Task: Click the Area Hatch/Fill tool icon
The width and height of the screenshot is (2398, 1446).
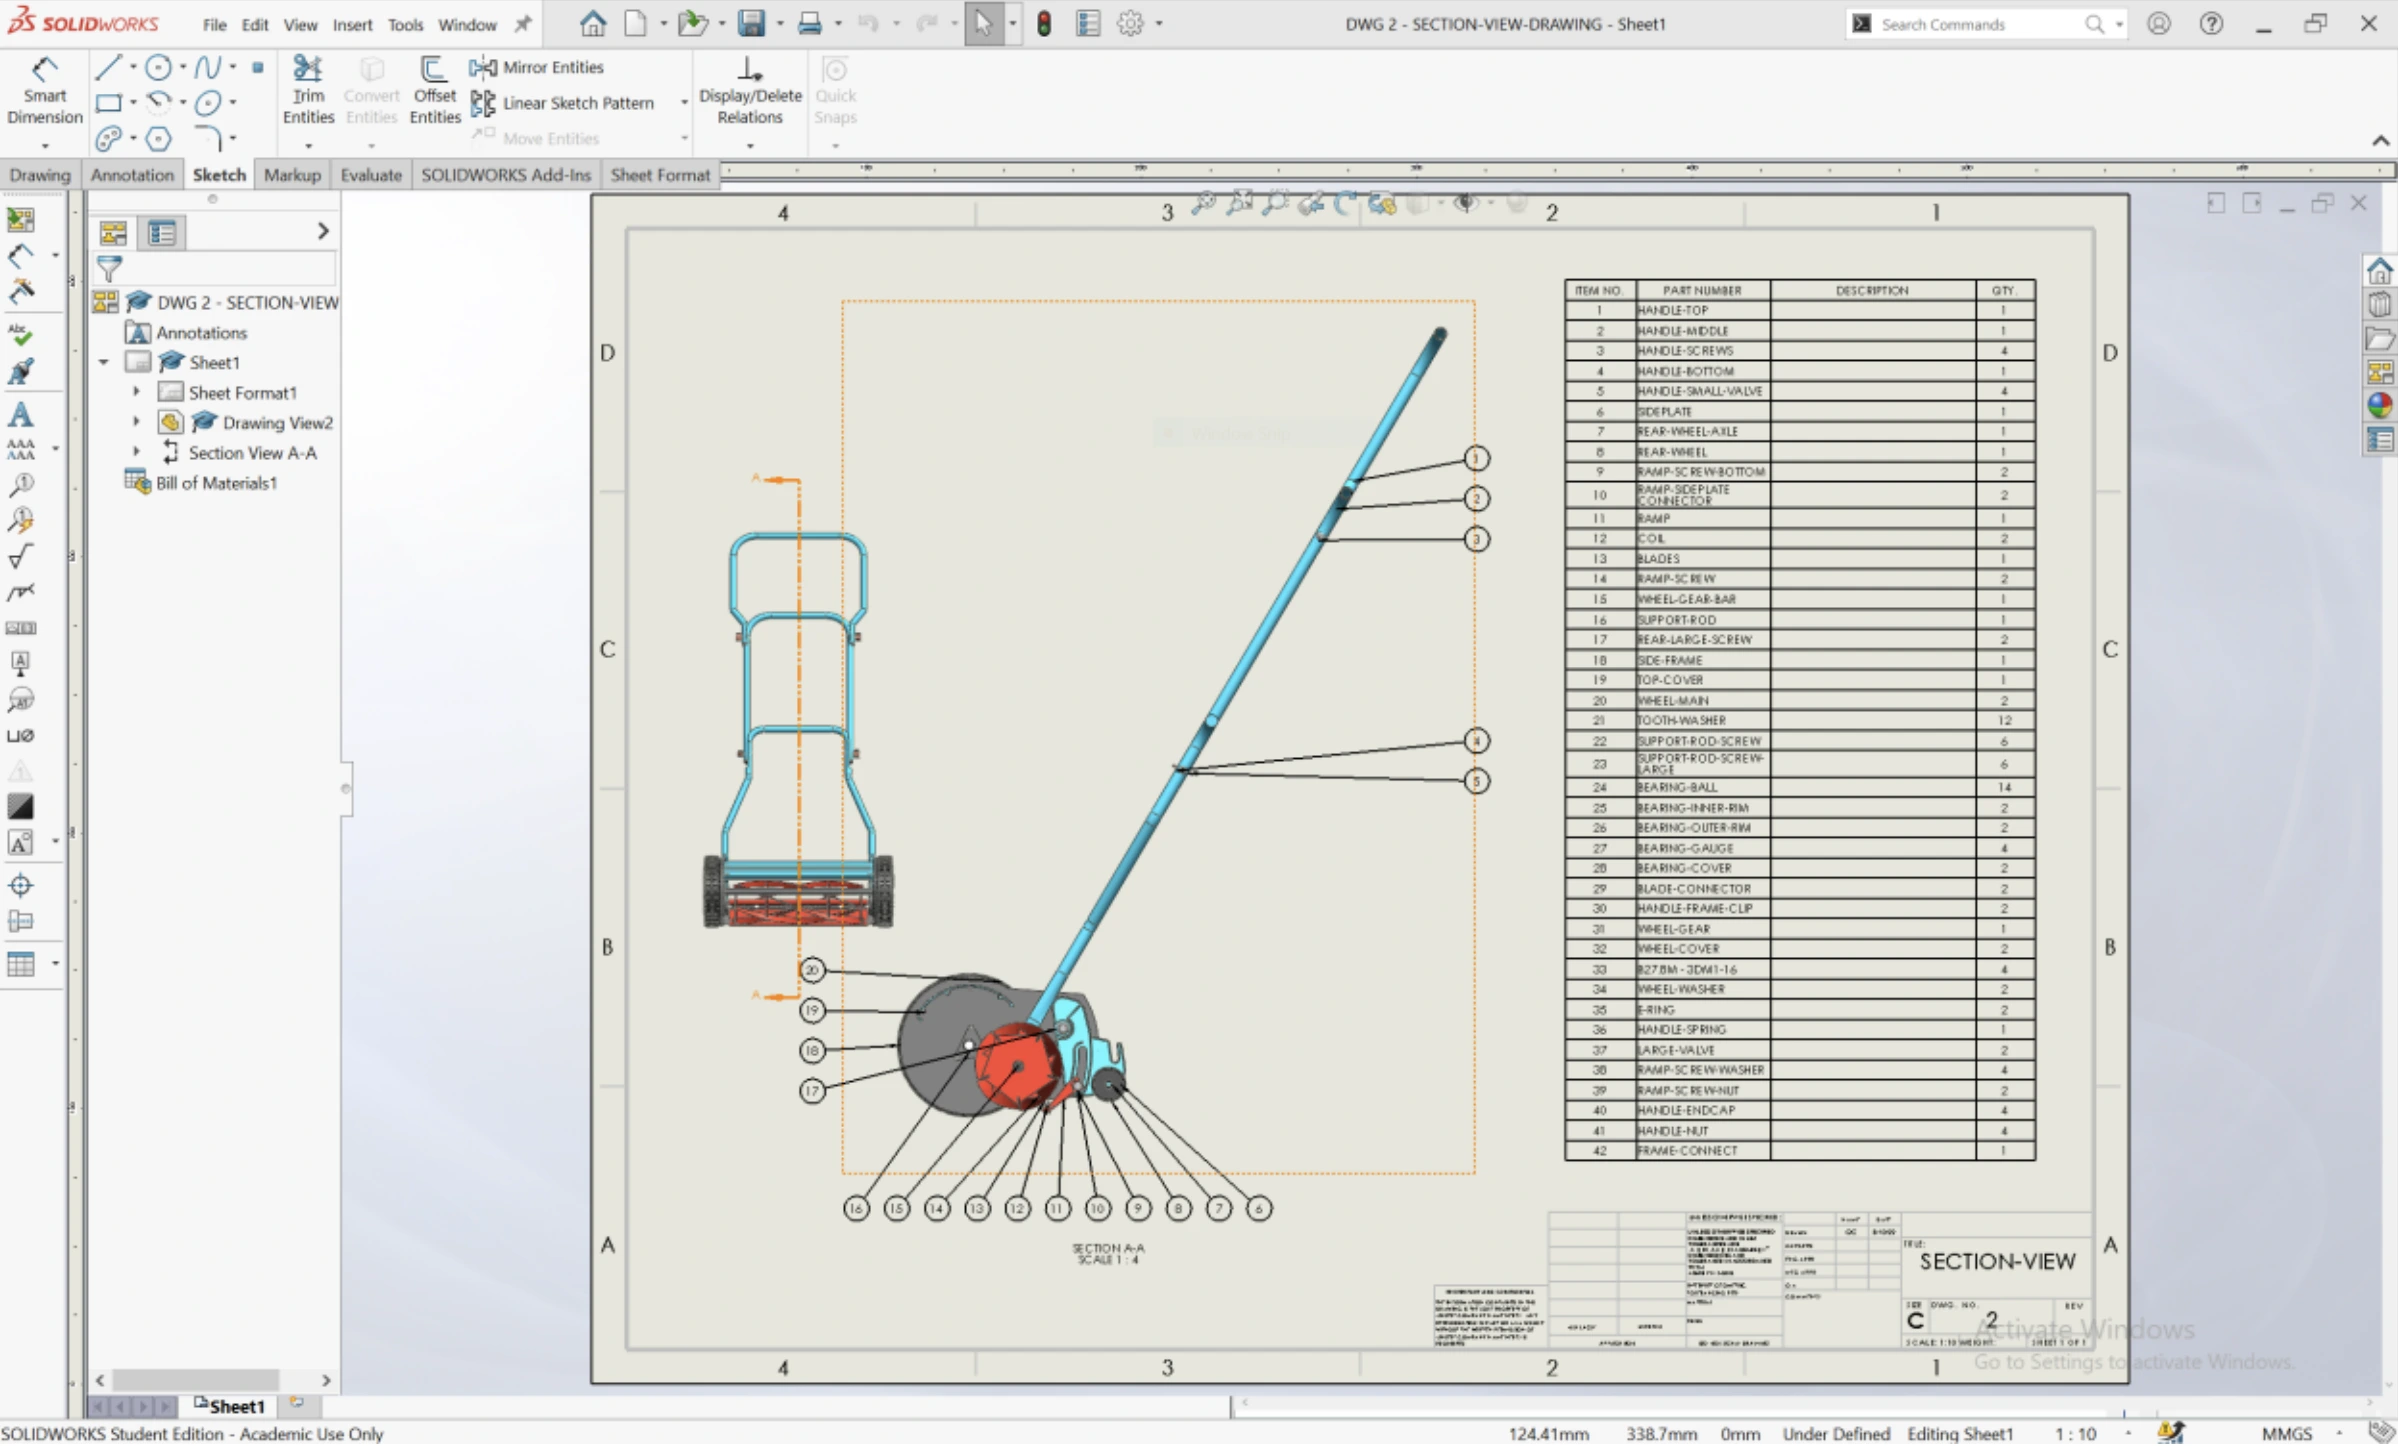Action: coord(20,807)
